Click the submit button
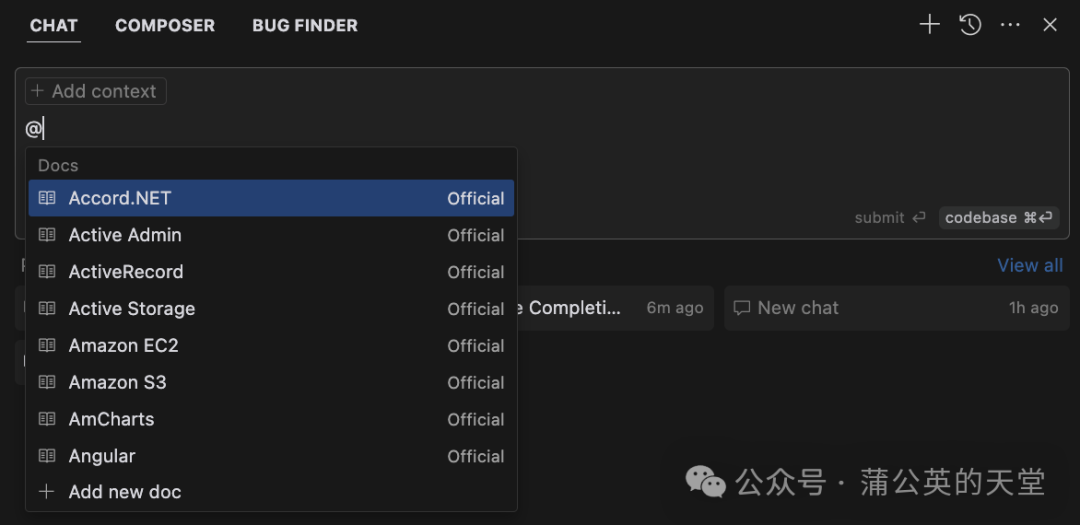 coord(890,218)
